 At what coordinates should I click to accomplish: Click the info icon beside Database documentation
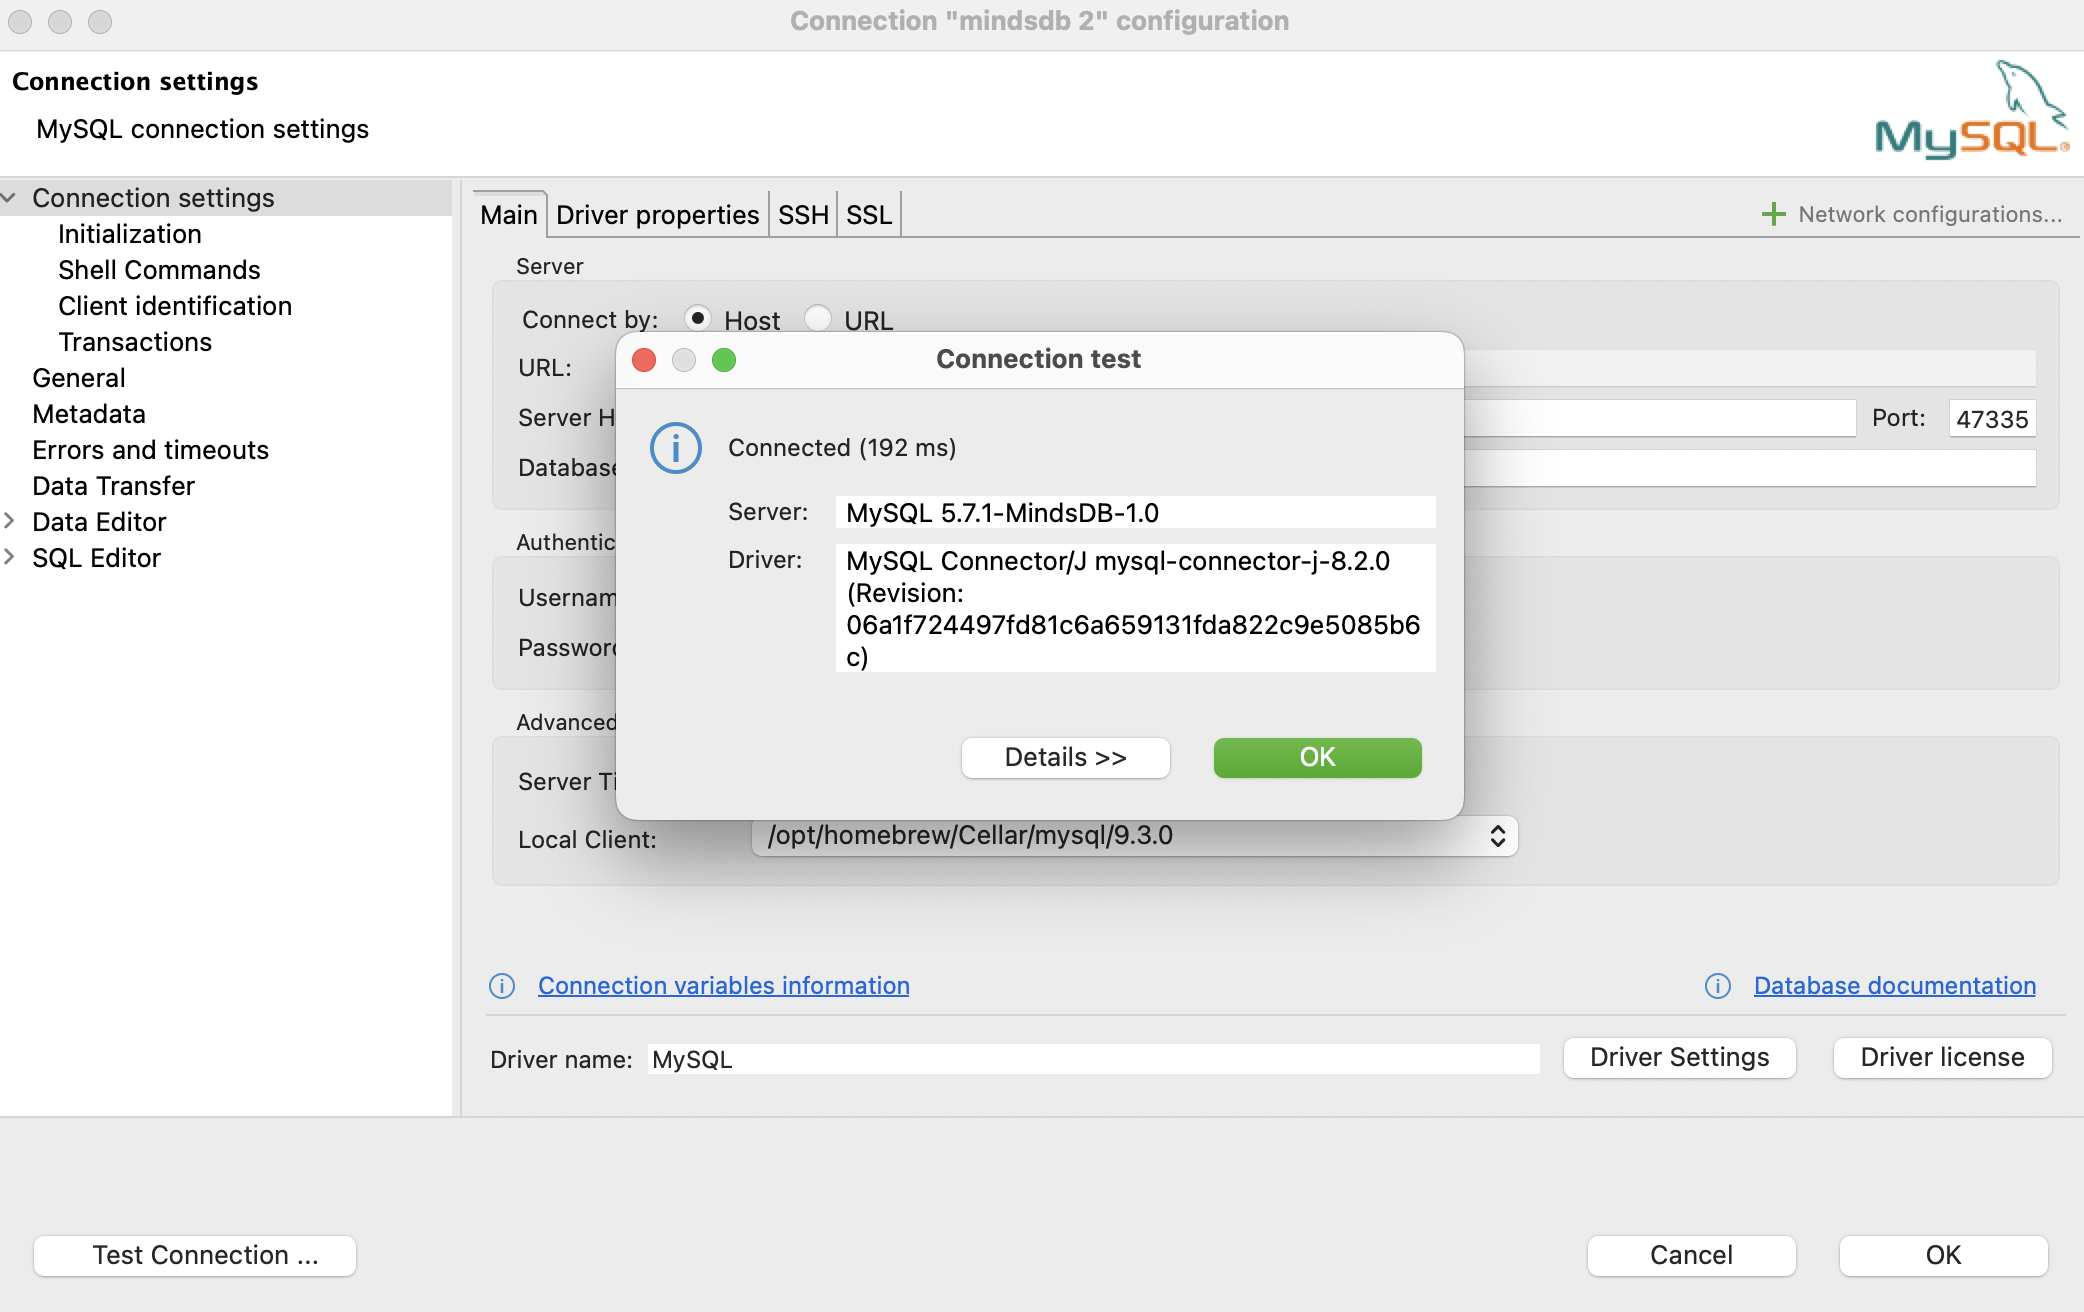tap(1717, 986)
